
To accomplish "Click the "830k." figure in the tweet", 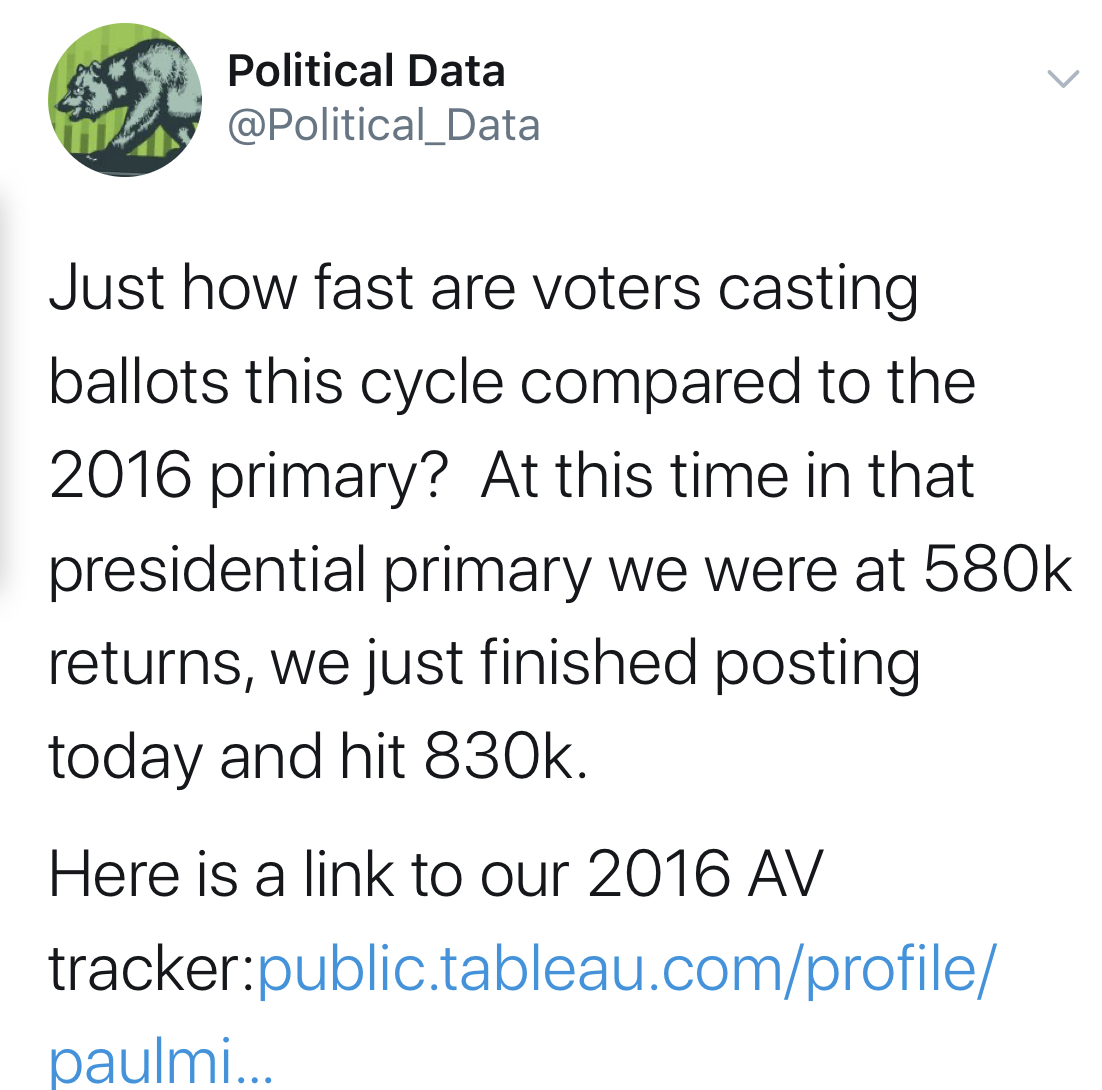I will [x=506, y=757].
